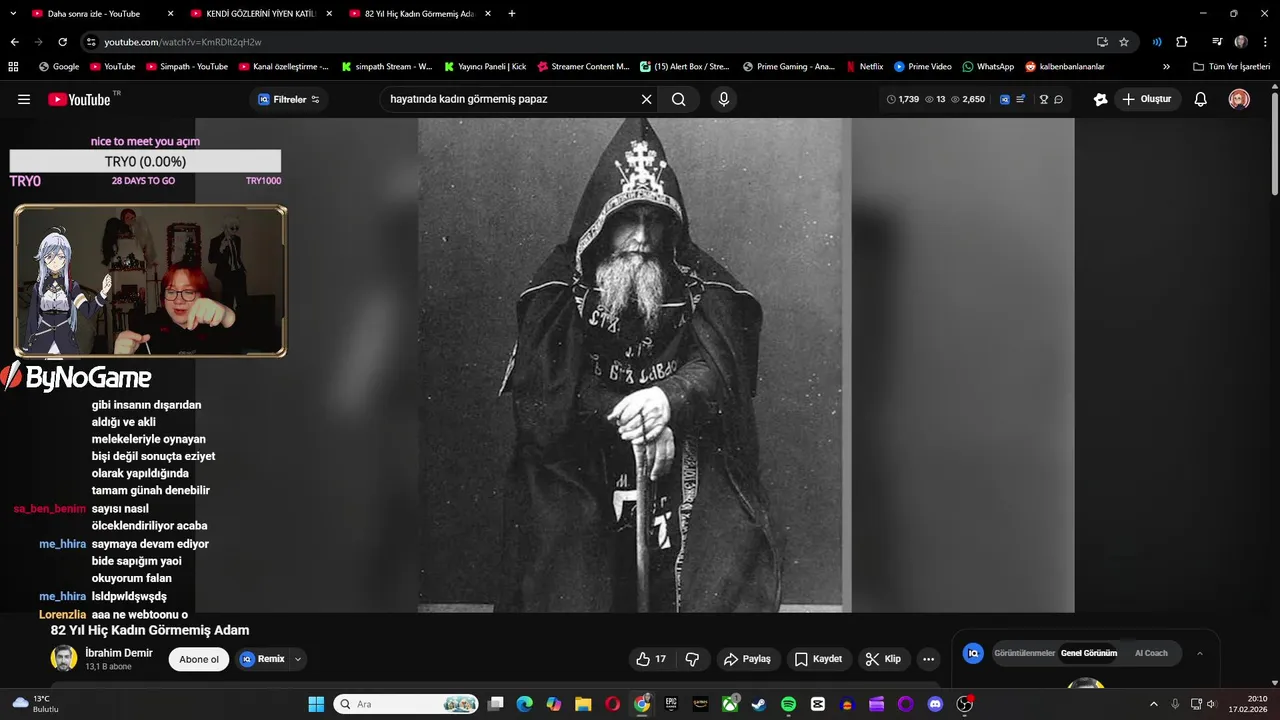The height and width of the screenshot is (720, 1280).
Task: Collapse the vidIQ panel chevron
Action: pyautogui.click(x=1200, y=653)
